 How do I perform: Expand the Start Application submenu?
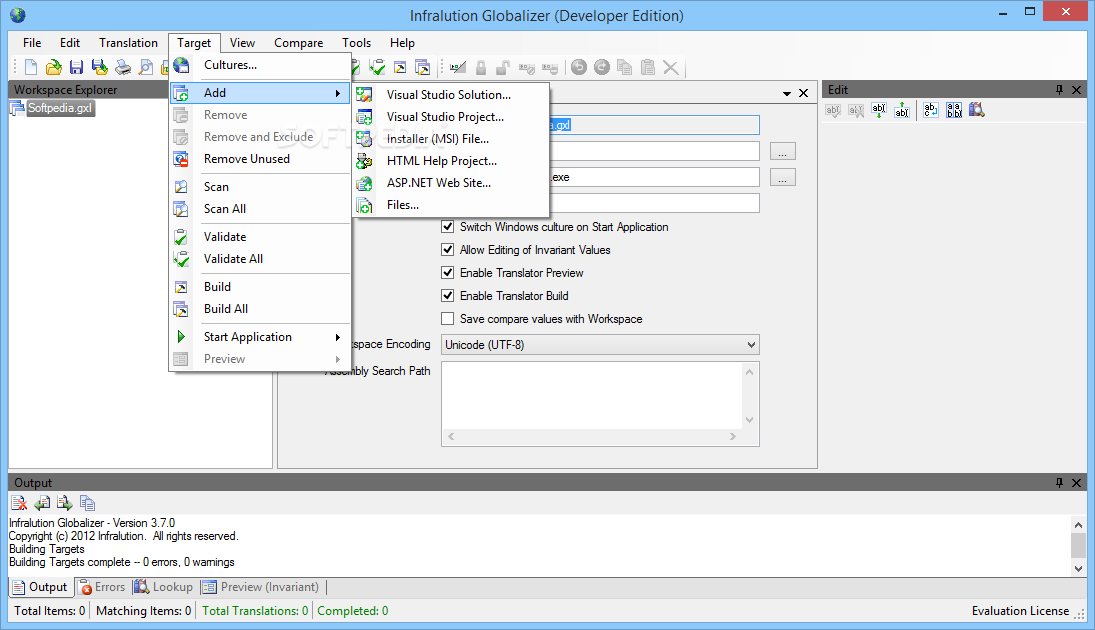pyautogui.click(x=260, y=337)
